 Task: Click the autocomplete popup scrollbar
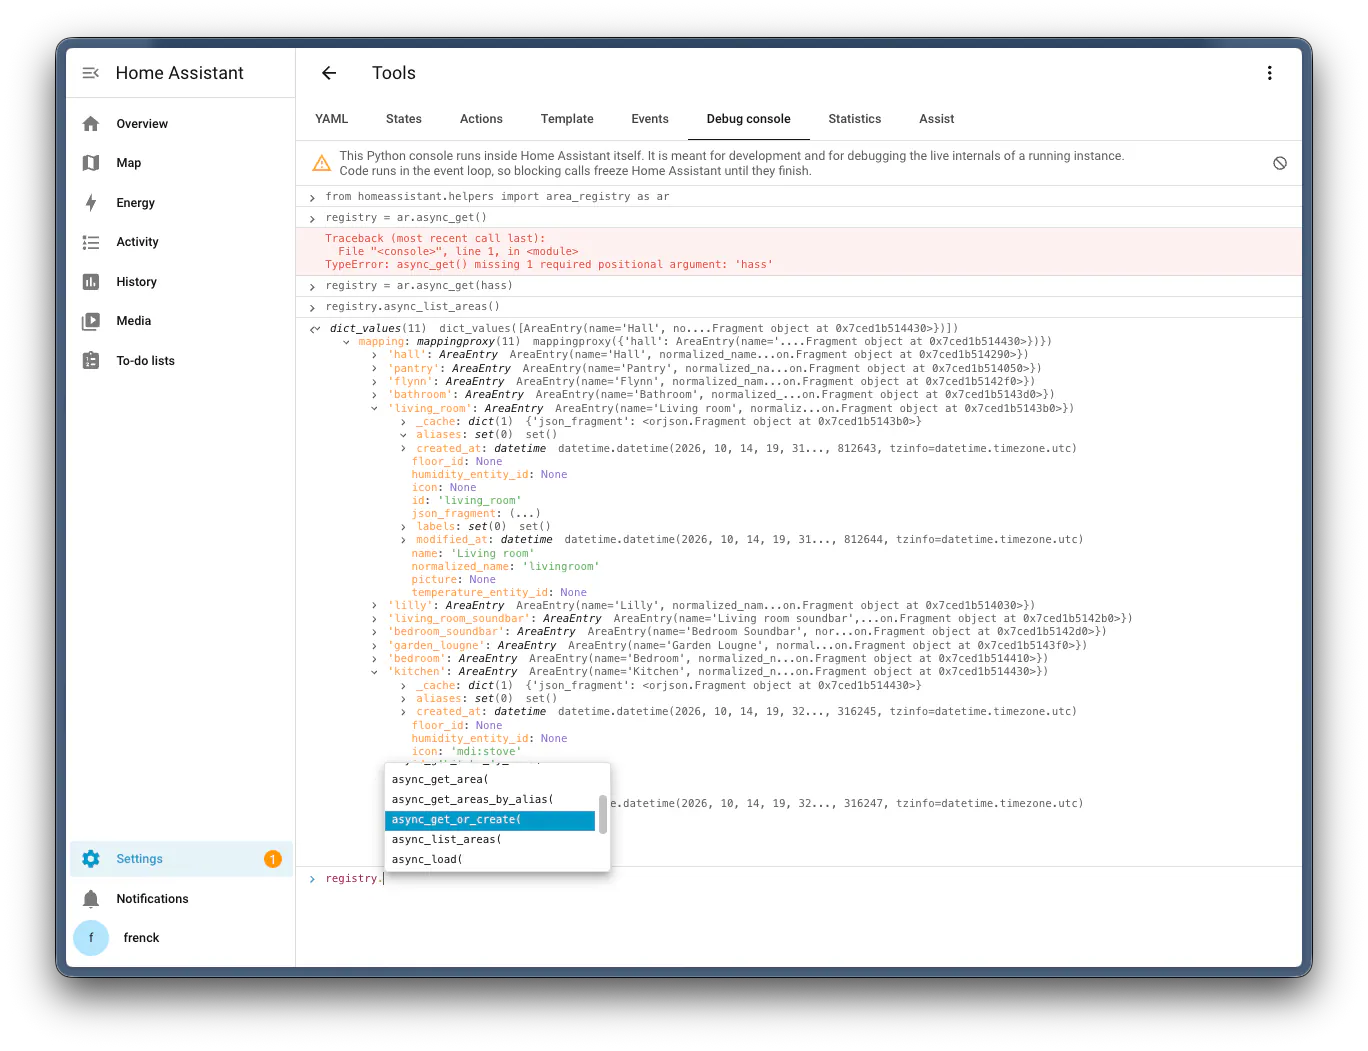pos(603,815)
